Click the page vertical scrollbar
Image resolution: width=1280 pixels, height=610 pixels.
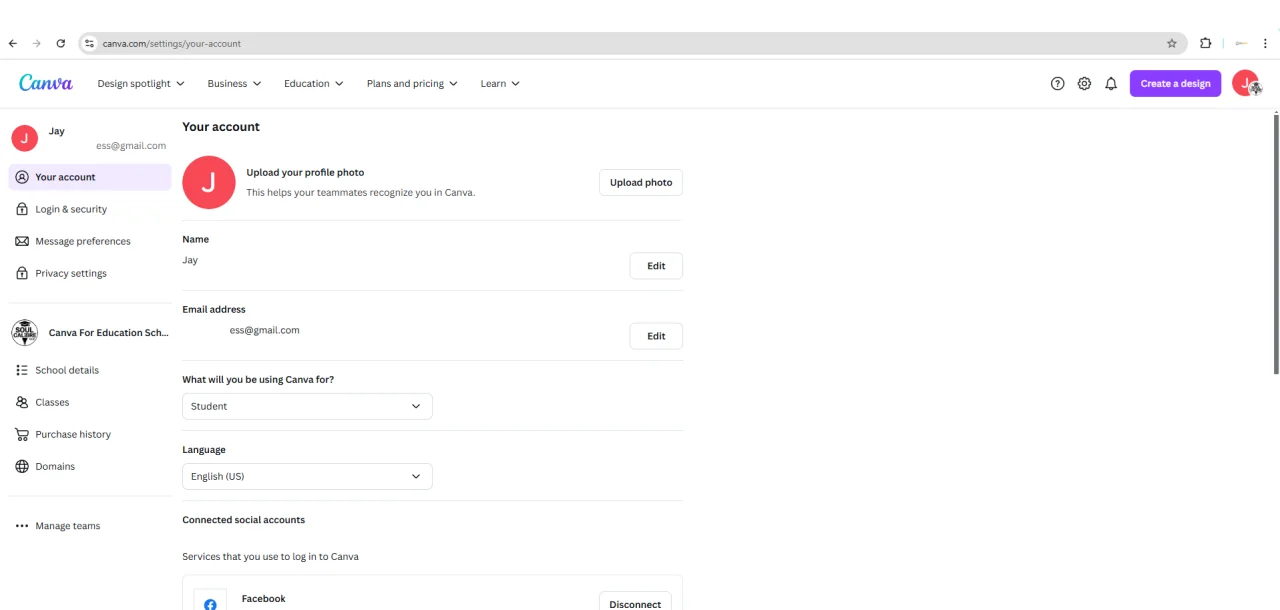(1276, 245)
